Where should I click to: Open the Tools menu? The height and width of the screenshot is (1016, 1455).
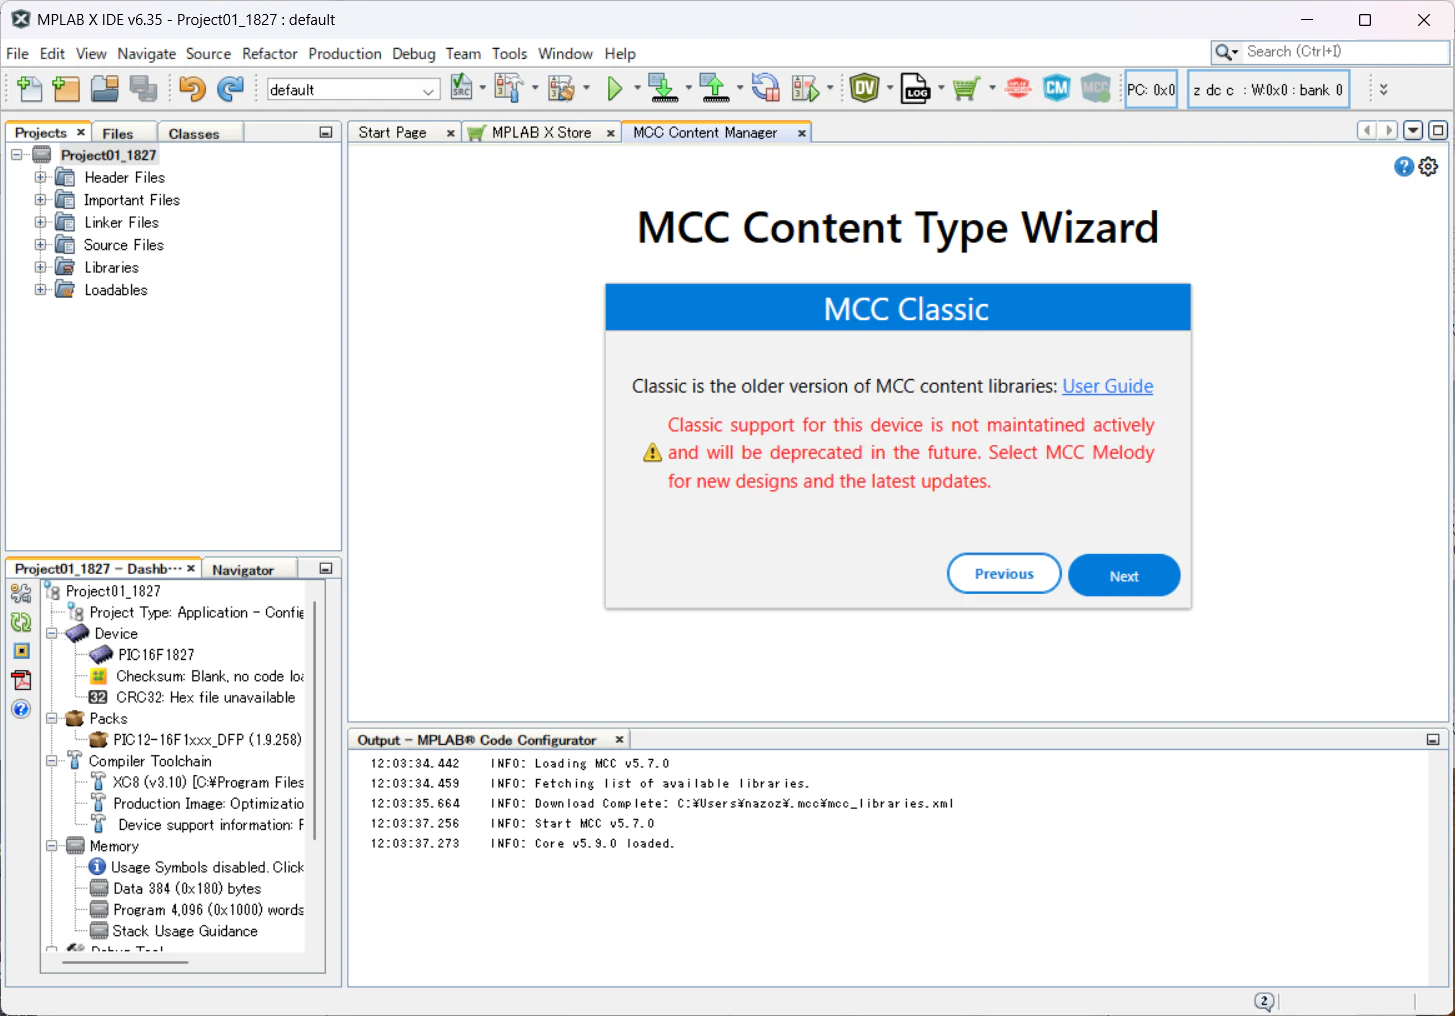509,54
